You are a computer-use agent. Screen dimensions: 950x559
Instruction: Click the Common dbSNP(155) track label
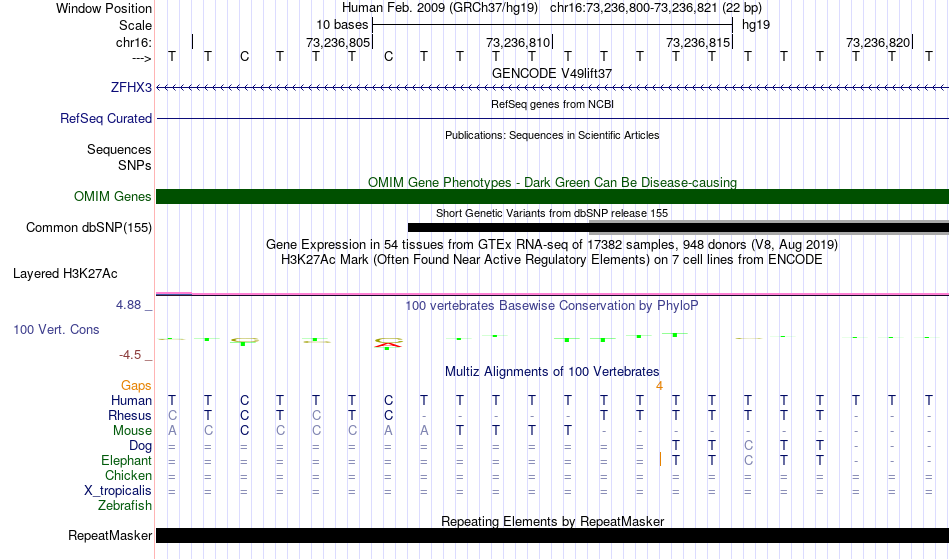[88, 227]
